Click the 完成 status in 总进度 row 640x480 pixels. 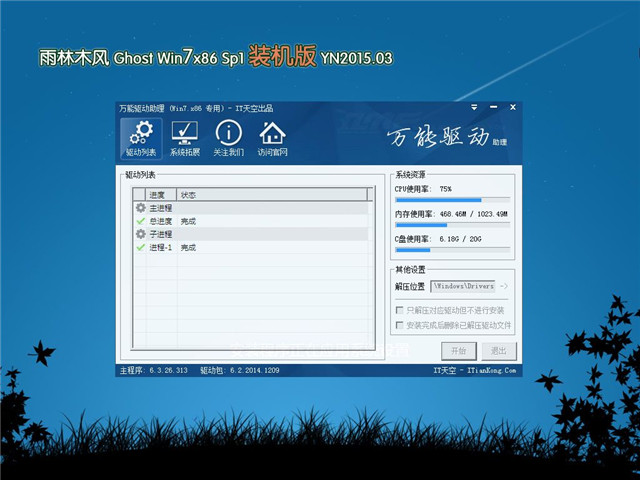pos(188,221)
